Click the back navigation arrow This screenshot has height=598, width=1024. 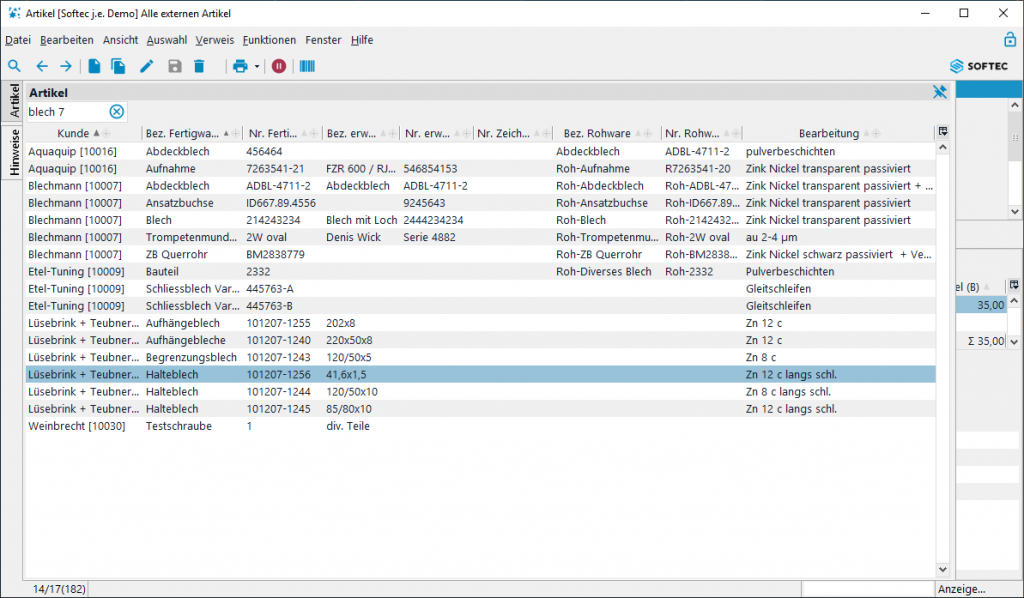click(x=41, y=65)
